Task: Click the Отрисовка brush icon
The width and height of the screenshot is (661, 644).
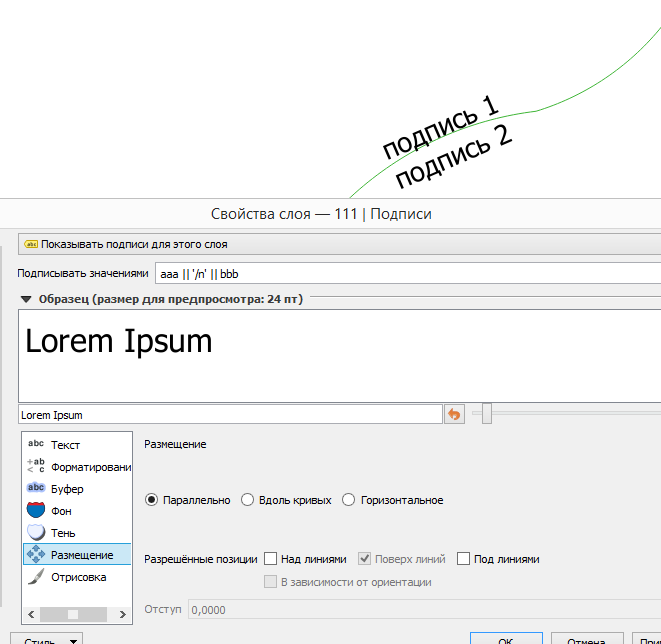Action: (x=36, y=577)
